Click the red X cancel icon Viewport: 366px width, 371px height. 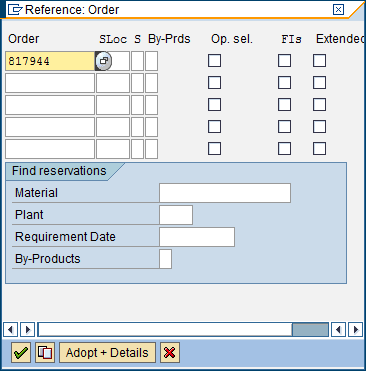[170, 352]
